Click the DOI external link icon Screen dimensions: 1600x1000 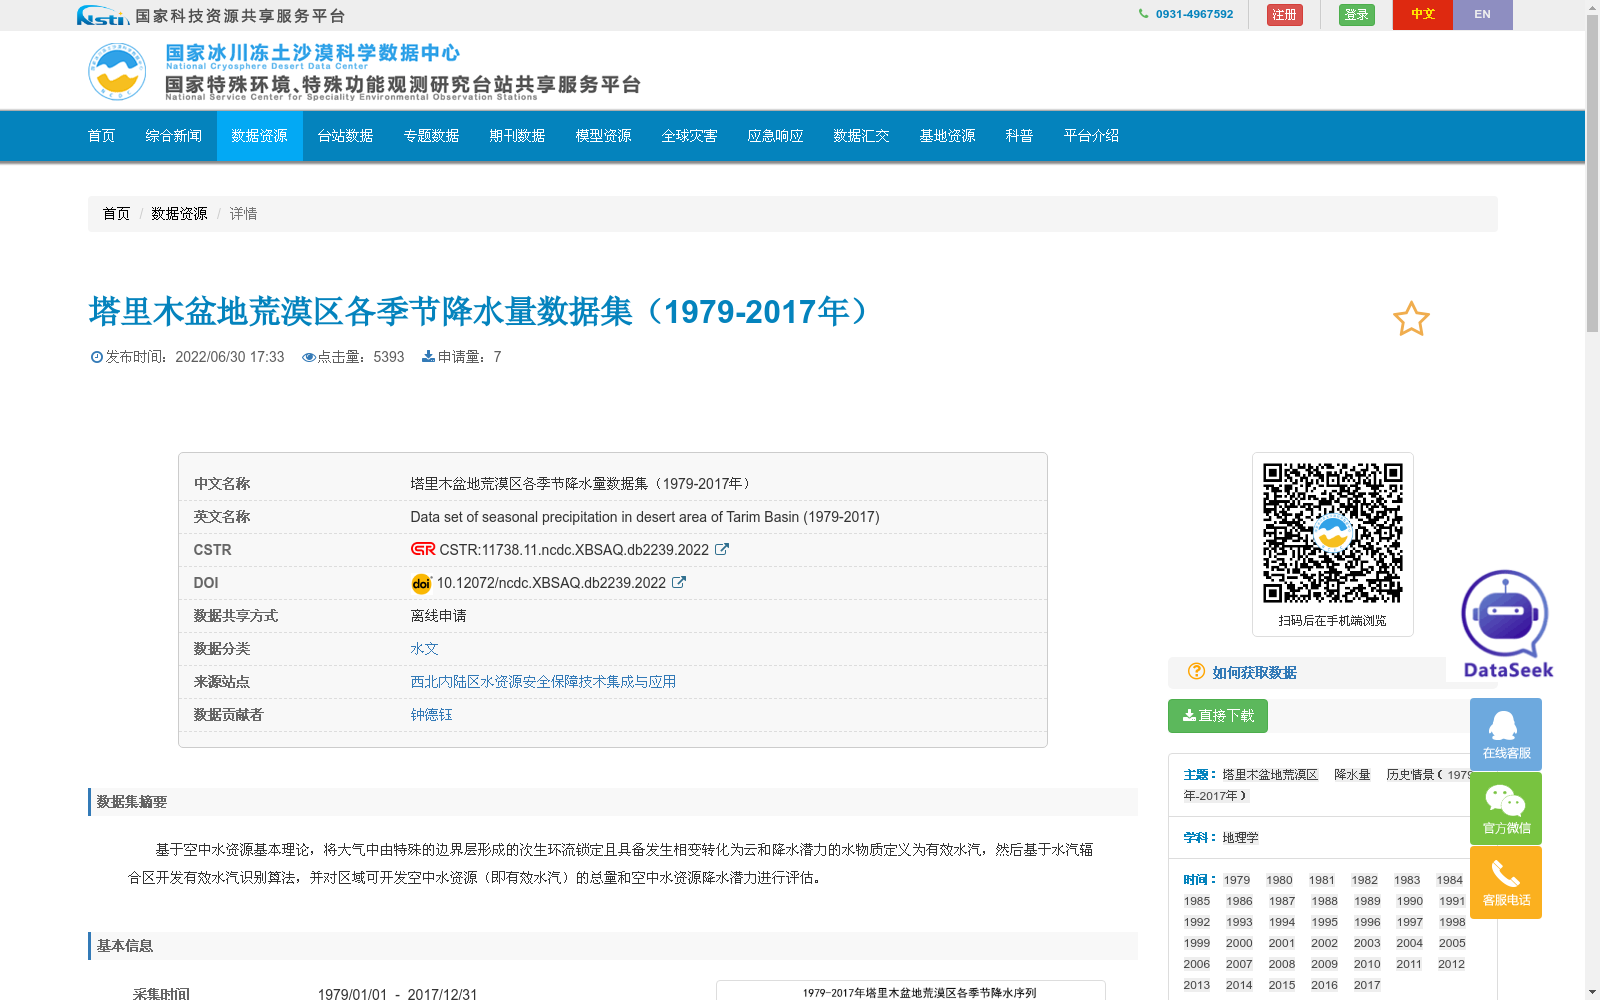679,582
